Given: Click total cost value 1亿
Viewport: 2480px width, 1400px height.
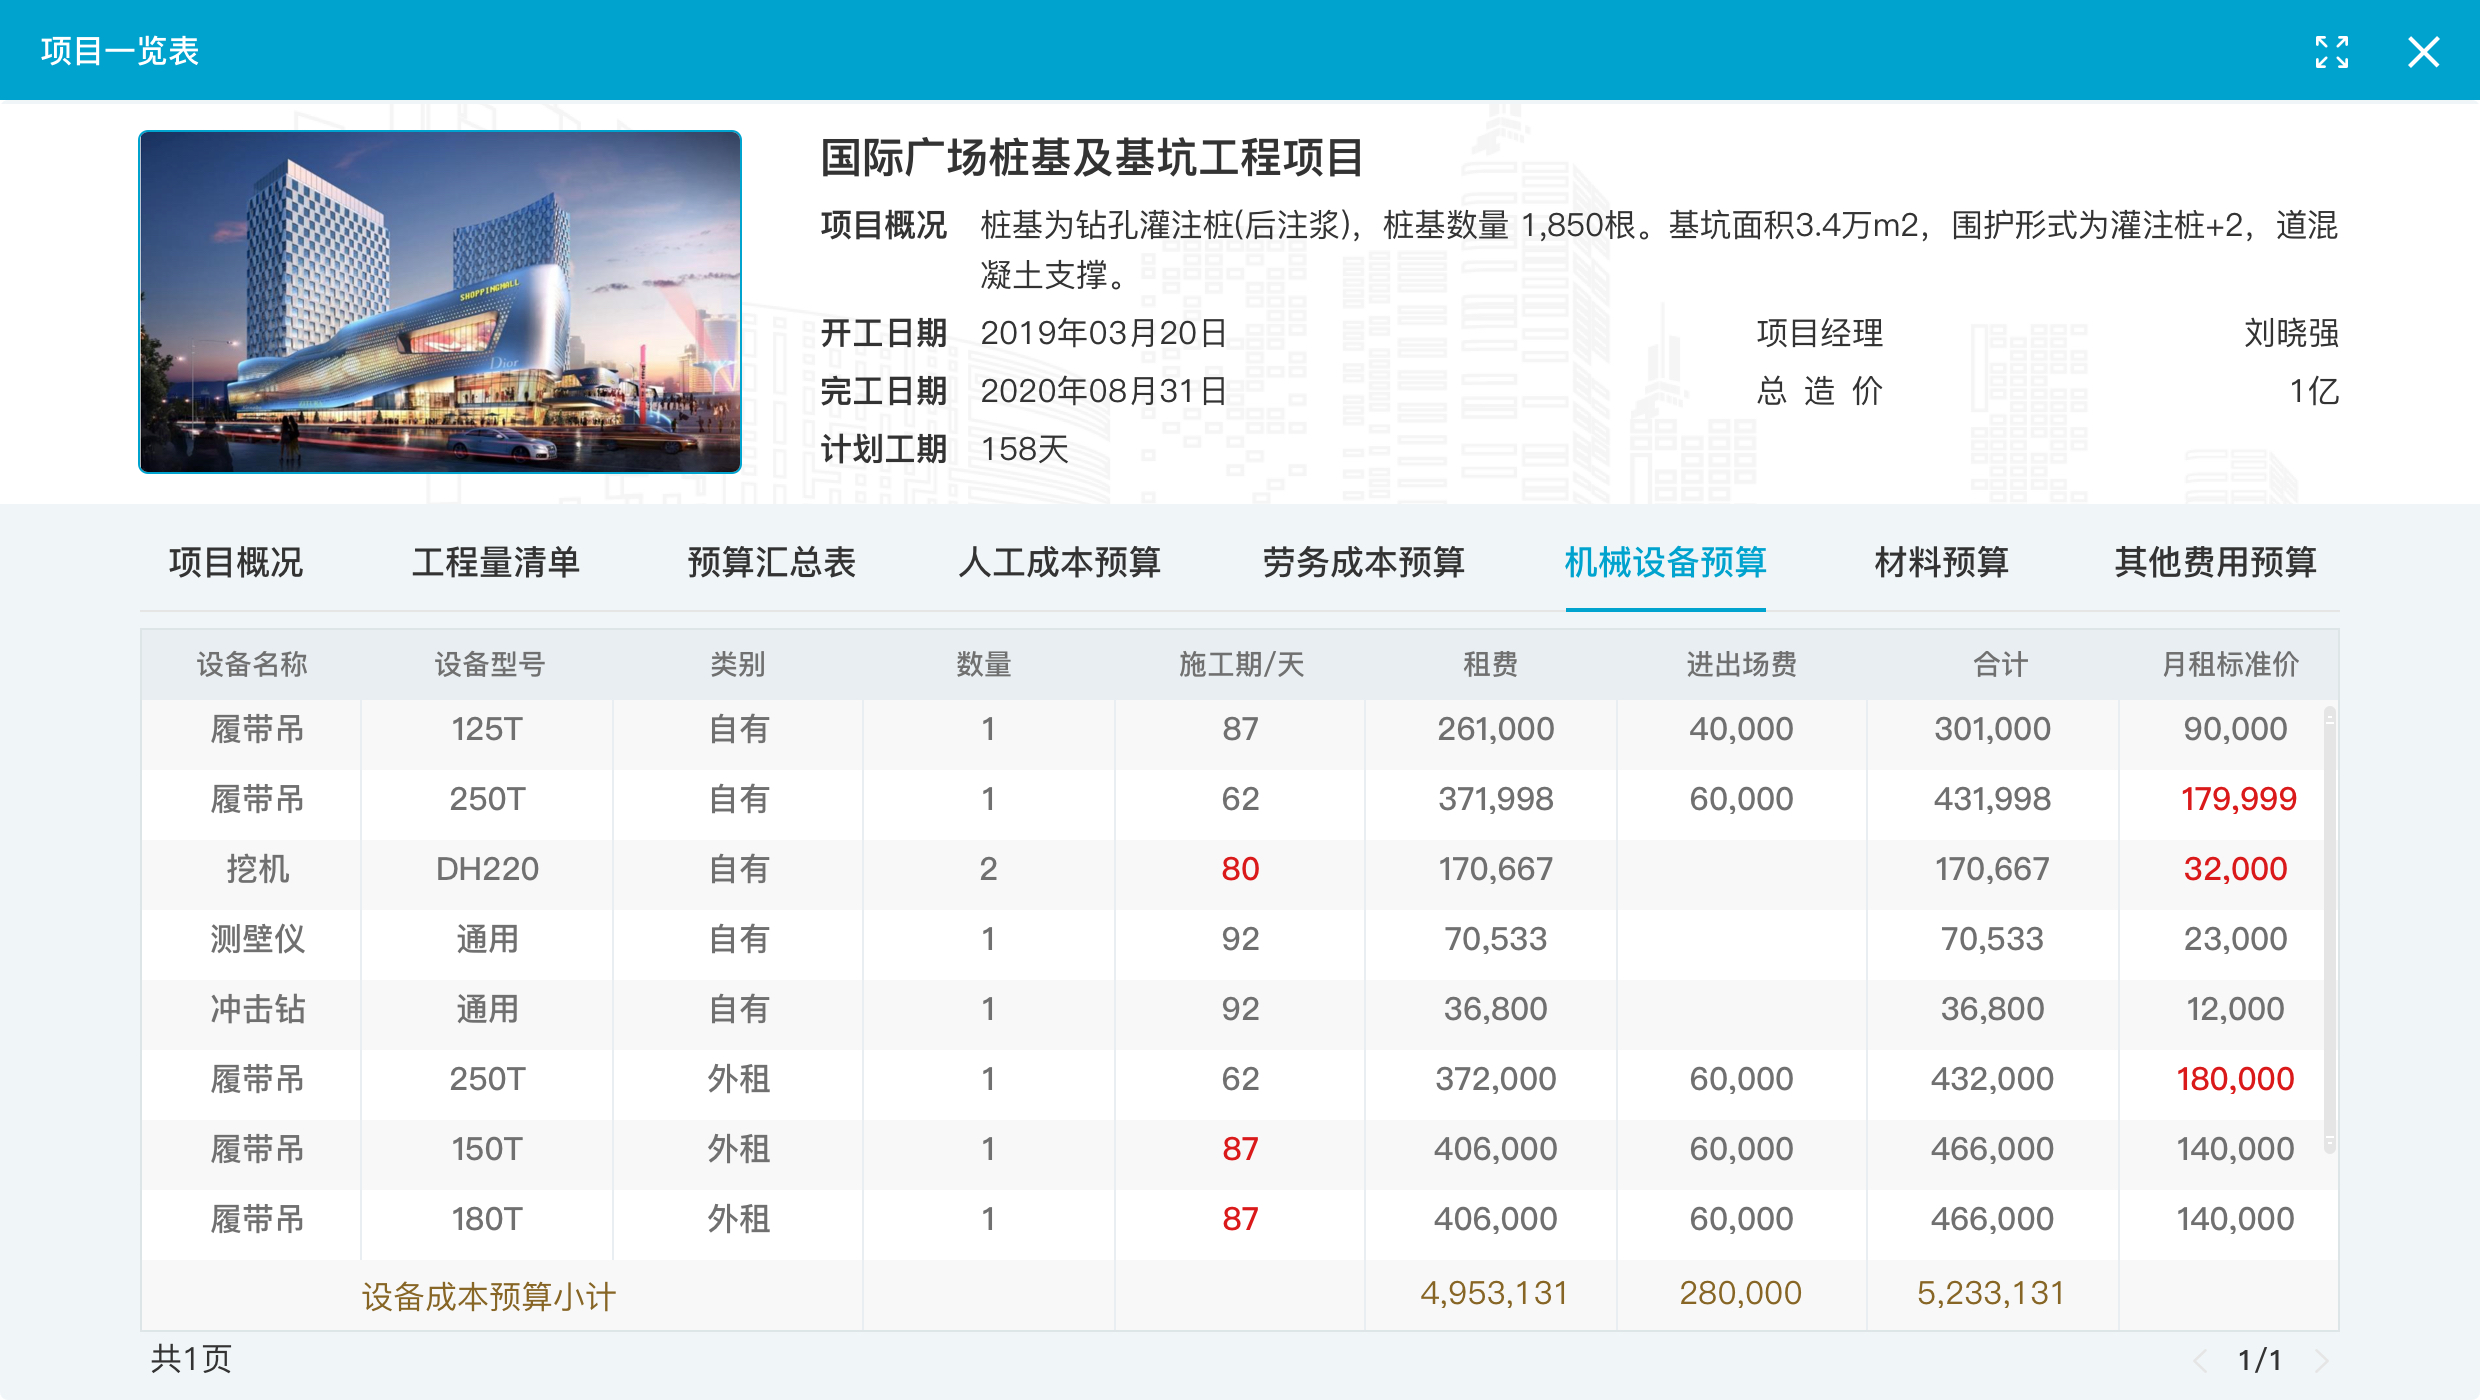Looking at the screenshot, I should pyautogui.click(x=2314, y=391).
